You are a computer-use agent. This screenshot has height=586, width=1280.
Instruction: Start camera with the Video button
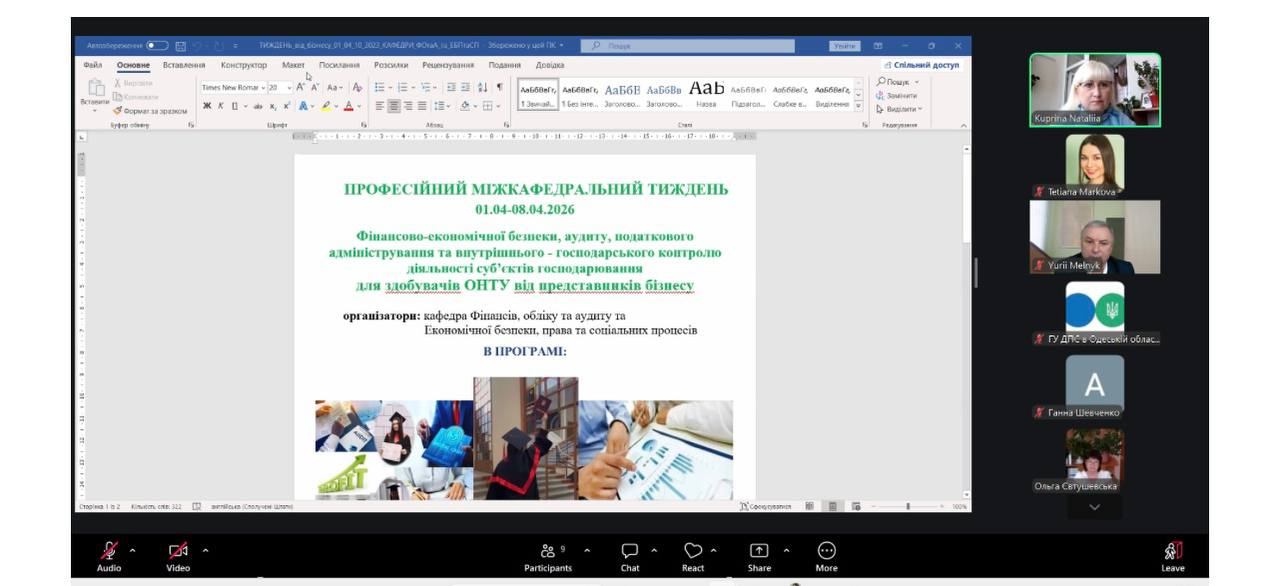[178, 551]
